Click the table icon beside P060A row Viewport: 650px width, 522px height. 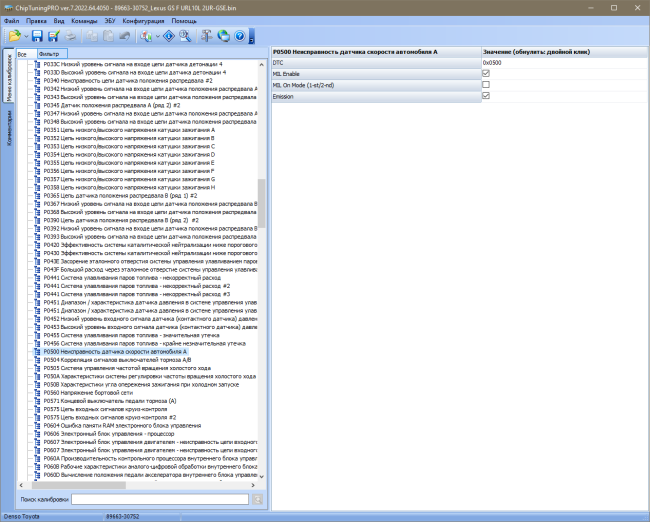(x=37, y=458)
